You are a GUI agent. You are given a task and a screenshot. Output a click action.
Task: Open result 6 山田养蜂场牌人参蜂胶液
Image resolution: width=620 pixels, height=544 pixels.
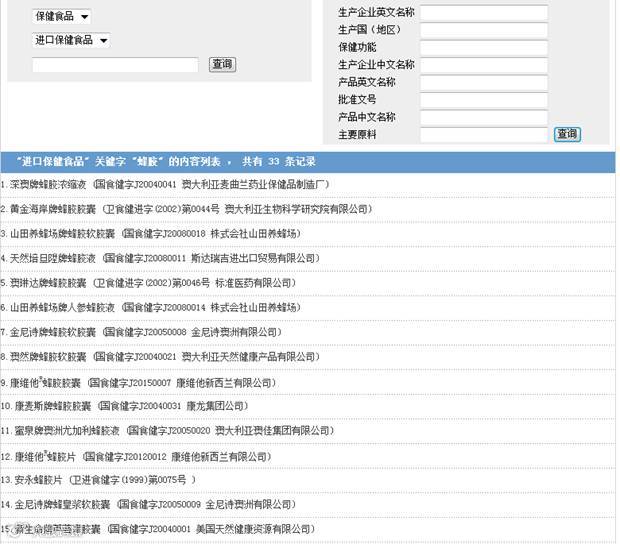pyautogui.click(x=151, y=307)
